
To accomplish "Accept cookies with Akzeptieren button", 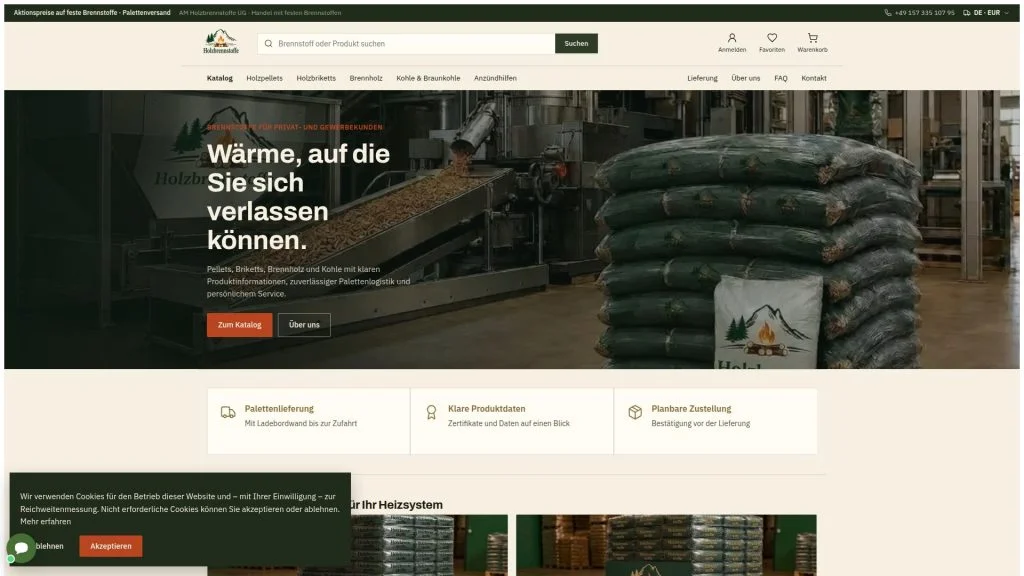I will pyautogui.click(x=110, y=546).
